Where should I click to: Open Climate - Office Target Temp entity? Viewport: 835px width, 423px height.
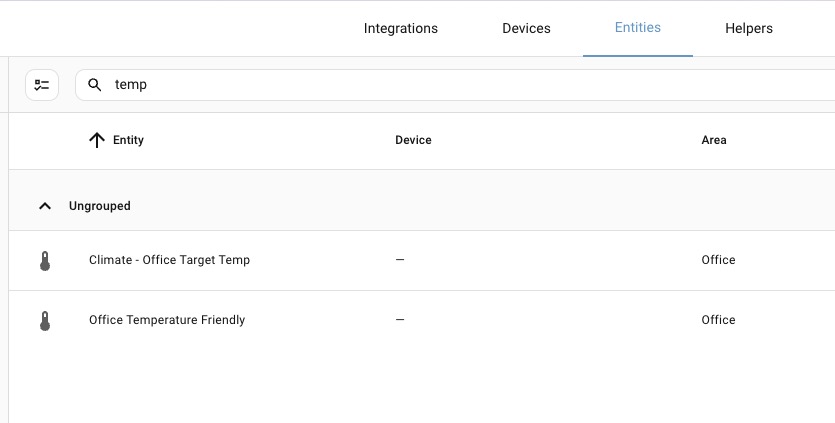[x=169, y=260]
